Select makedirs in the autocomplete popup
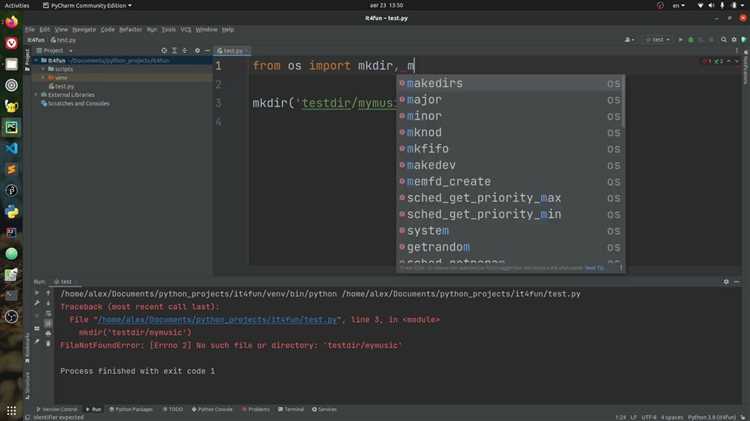 [x=510, y=83]
